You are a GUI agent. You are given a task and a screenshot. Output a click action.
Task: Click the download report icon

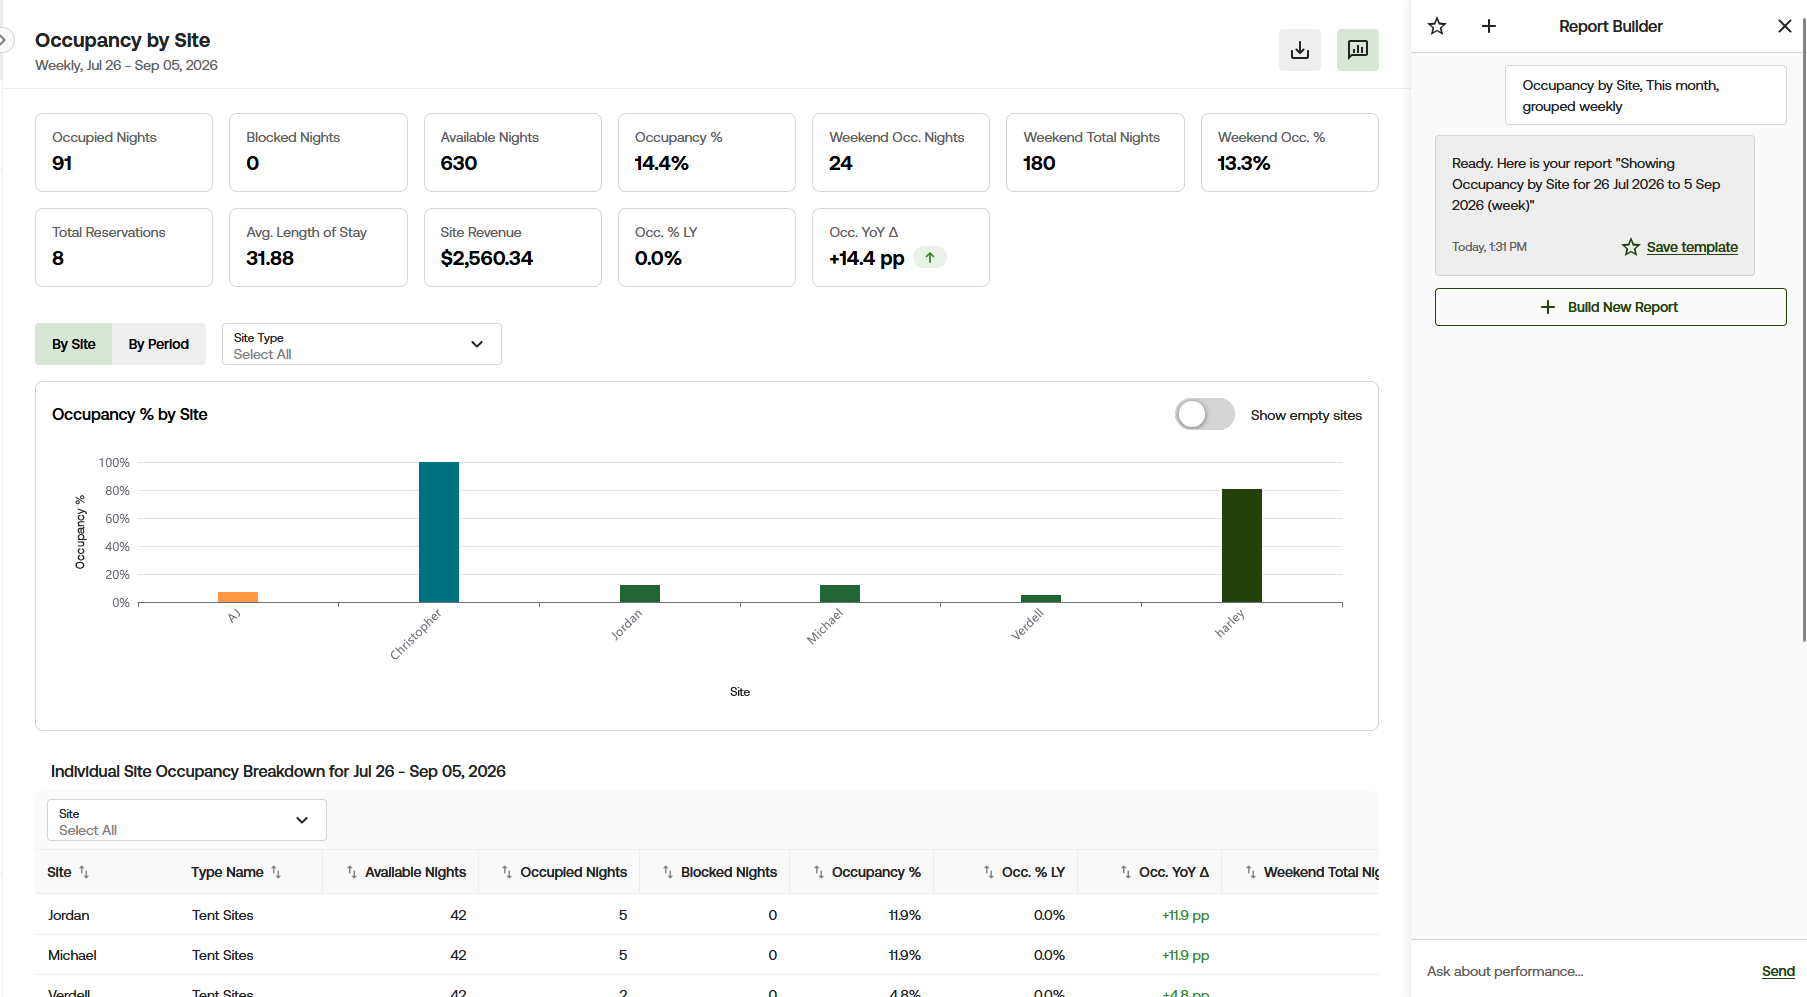[1299, 50]
